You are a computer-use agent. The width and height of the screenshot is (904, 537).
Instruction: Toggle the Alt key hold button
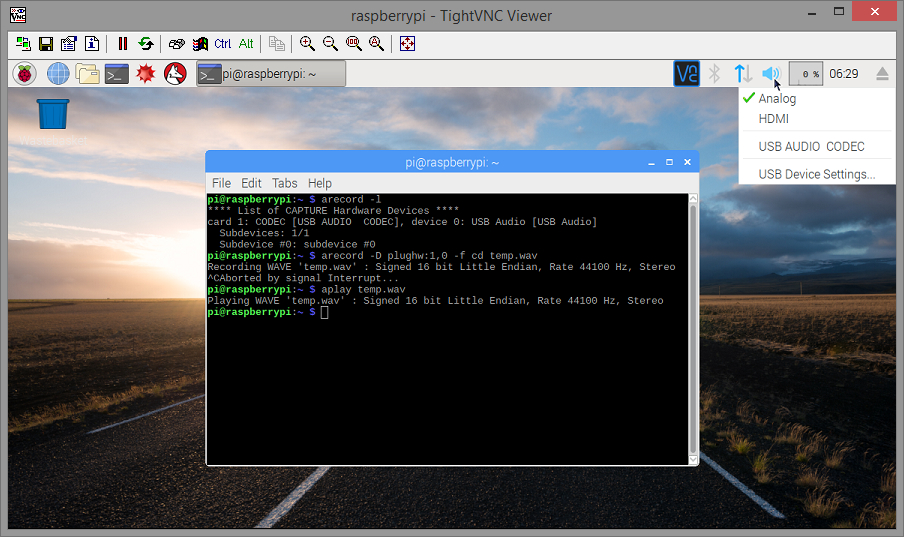pyautogui.click(x=246, y=44)
